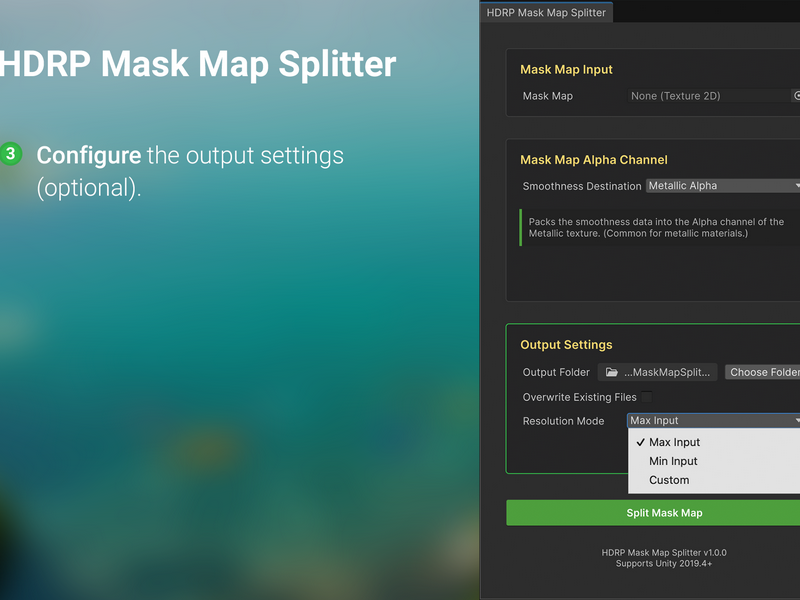Click the Mask Map Input heading
The width and height of the screenshot is (800, 600).
(566, 69)
